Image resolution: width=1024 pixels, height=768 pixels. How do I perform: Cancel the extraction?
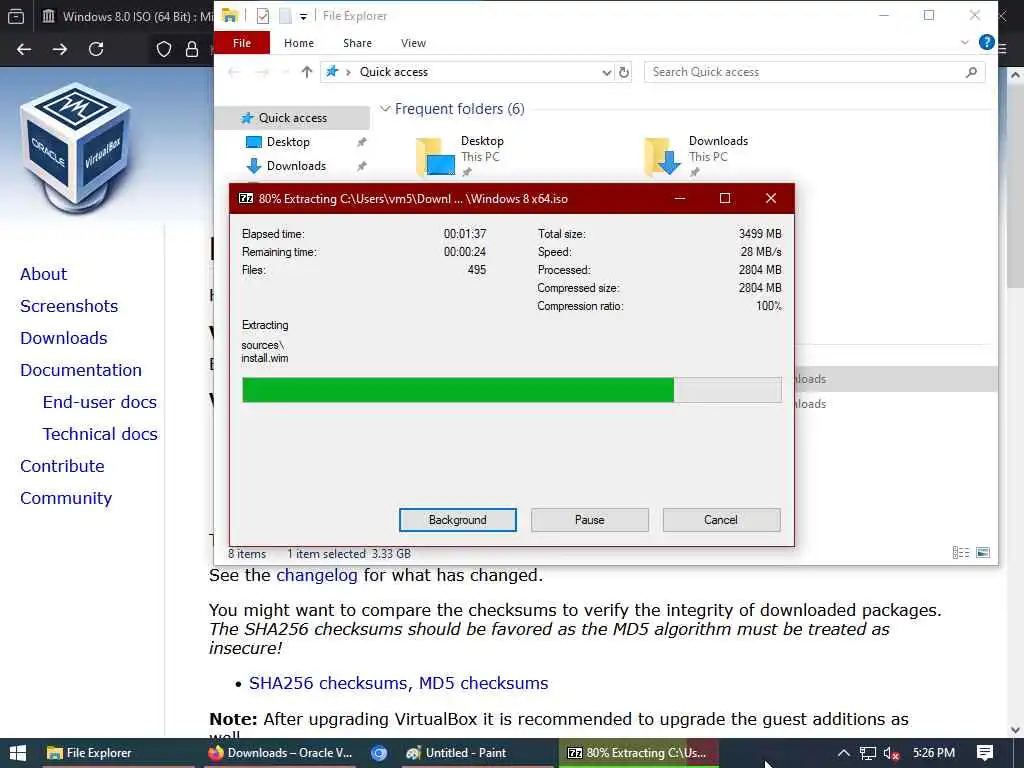[x=721, y=520]
